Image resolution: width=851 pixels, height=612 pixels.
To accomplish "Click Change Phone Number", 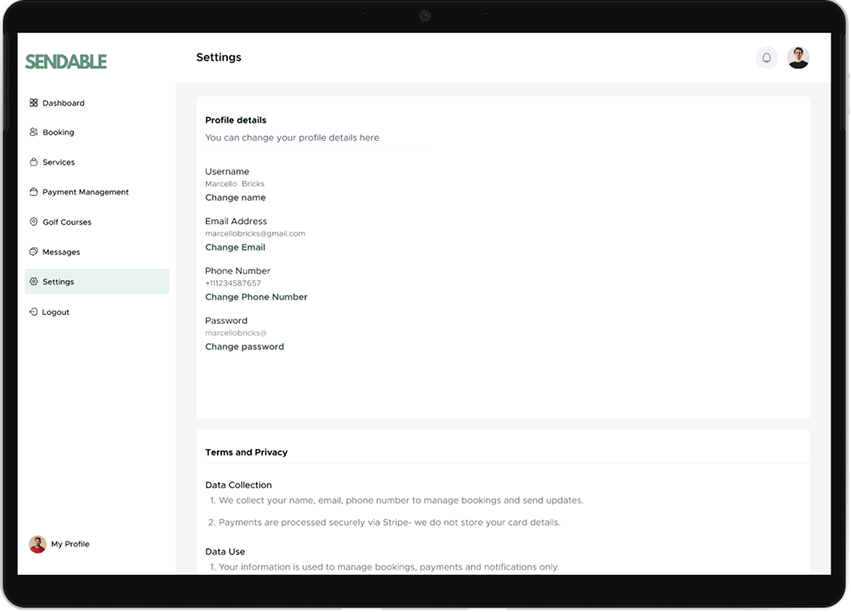I will pyautogui.click(x=256, y=297).
